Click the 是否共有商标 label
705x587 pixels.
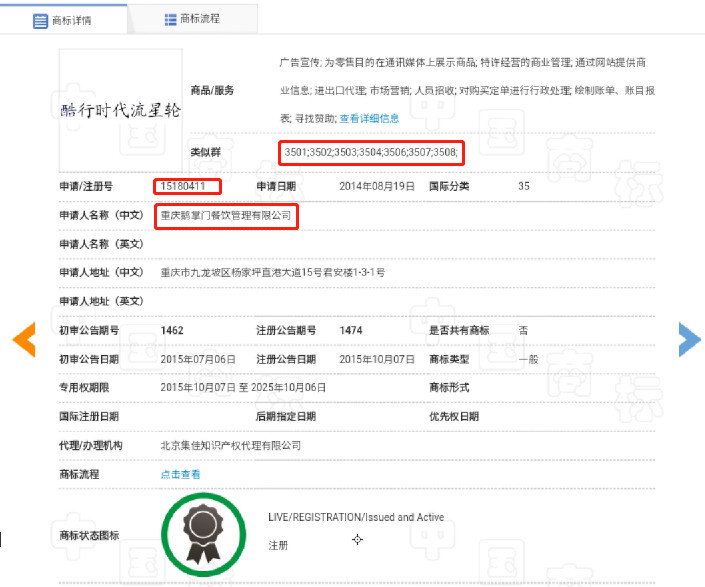point(459,330)
